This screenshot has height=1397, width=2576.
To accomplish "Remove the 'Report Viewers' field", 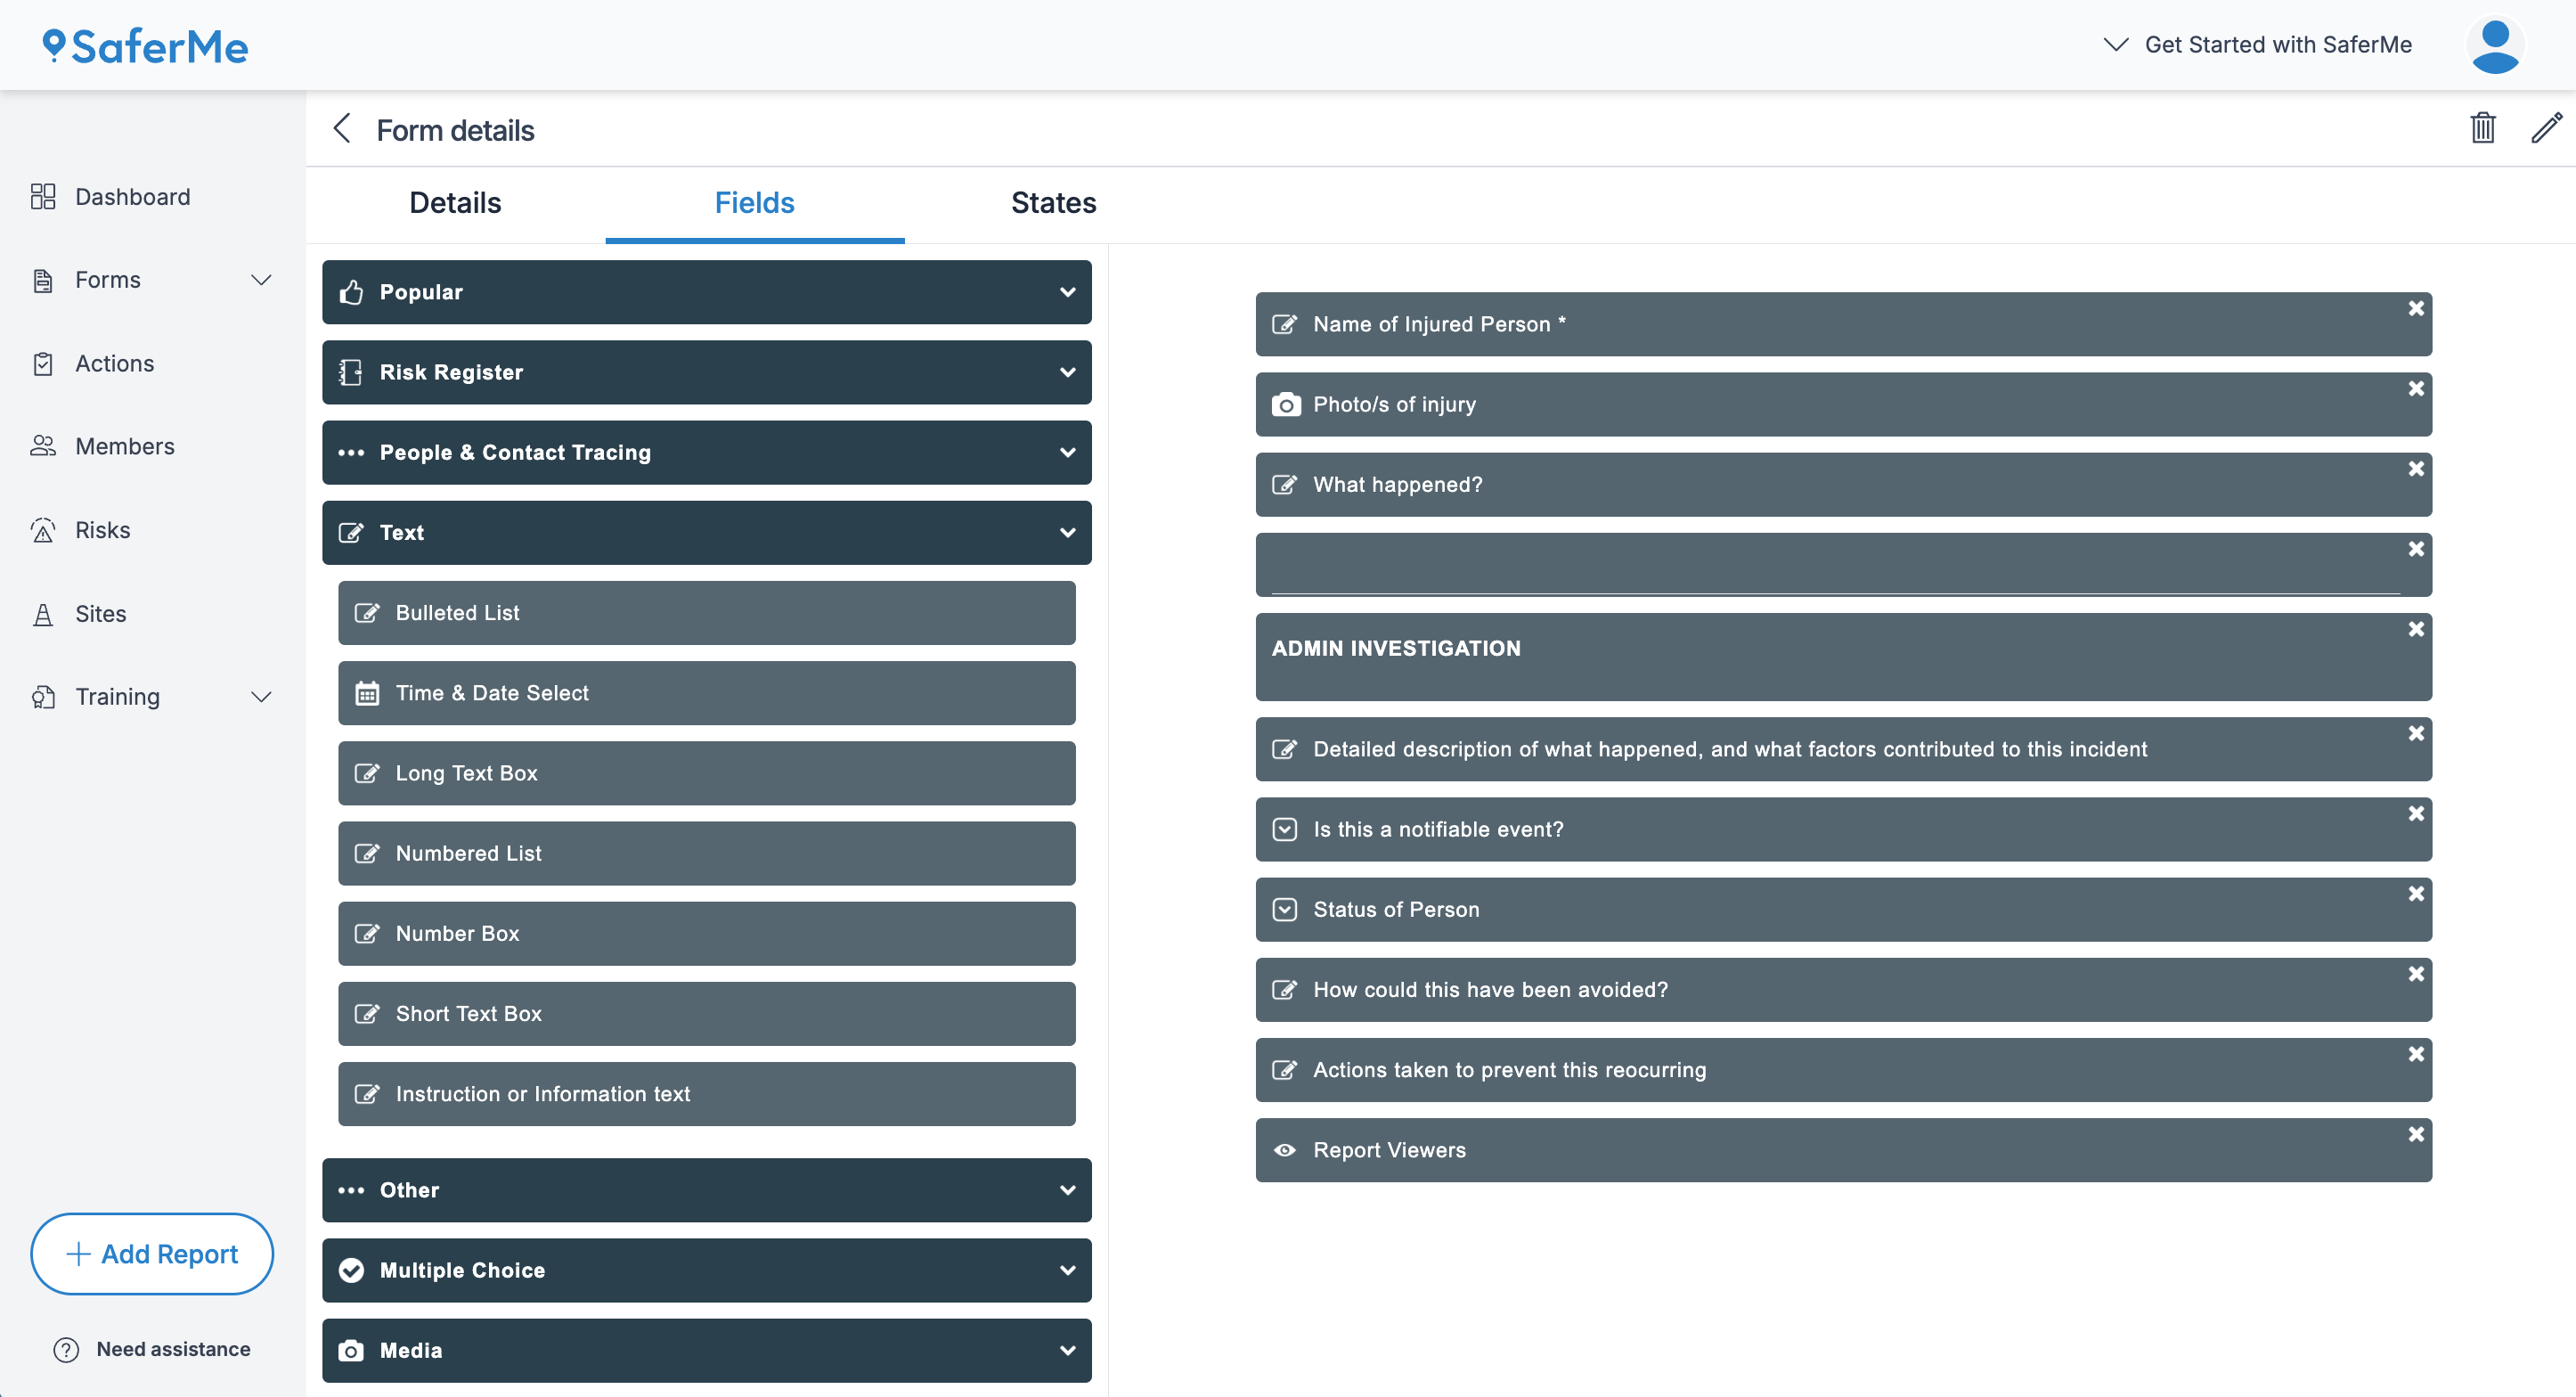I will pyautogui.click(x=2417, y=1134).
